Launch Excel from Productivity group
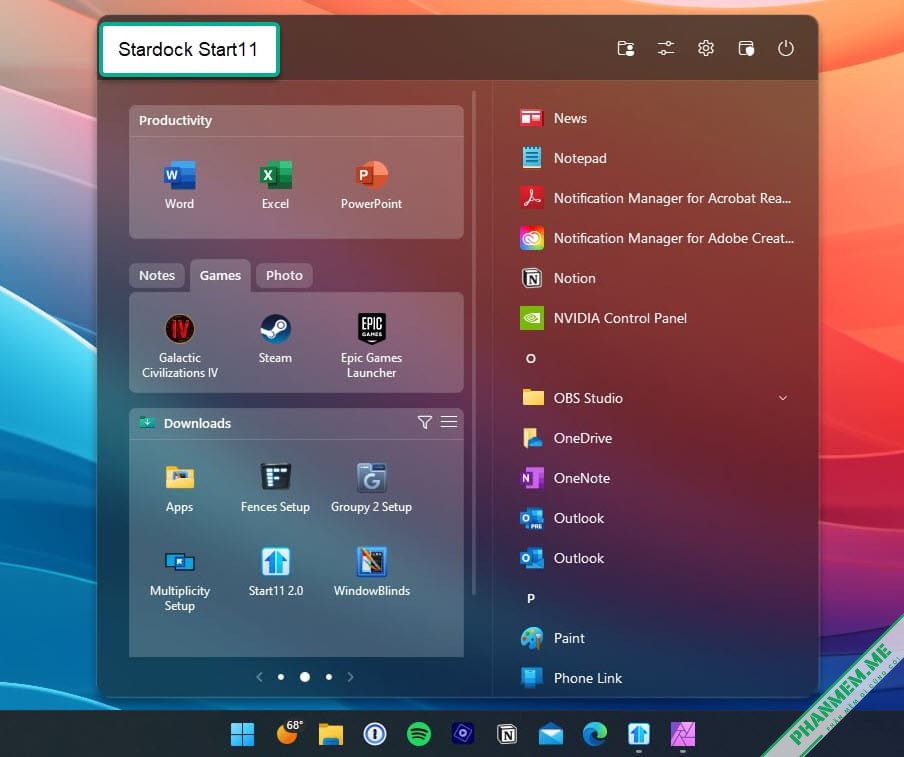Image resolution: width=904 pixels, height=757 pixels. click(276, 185)
